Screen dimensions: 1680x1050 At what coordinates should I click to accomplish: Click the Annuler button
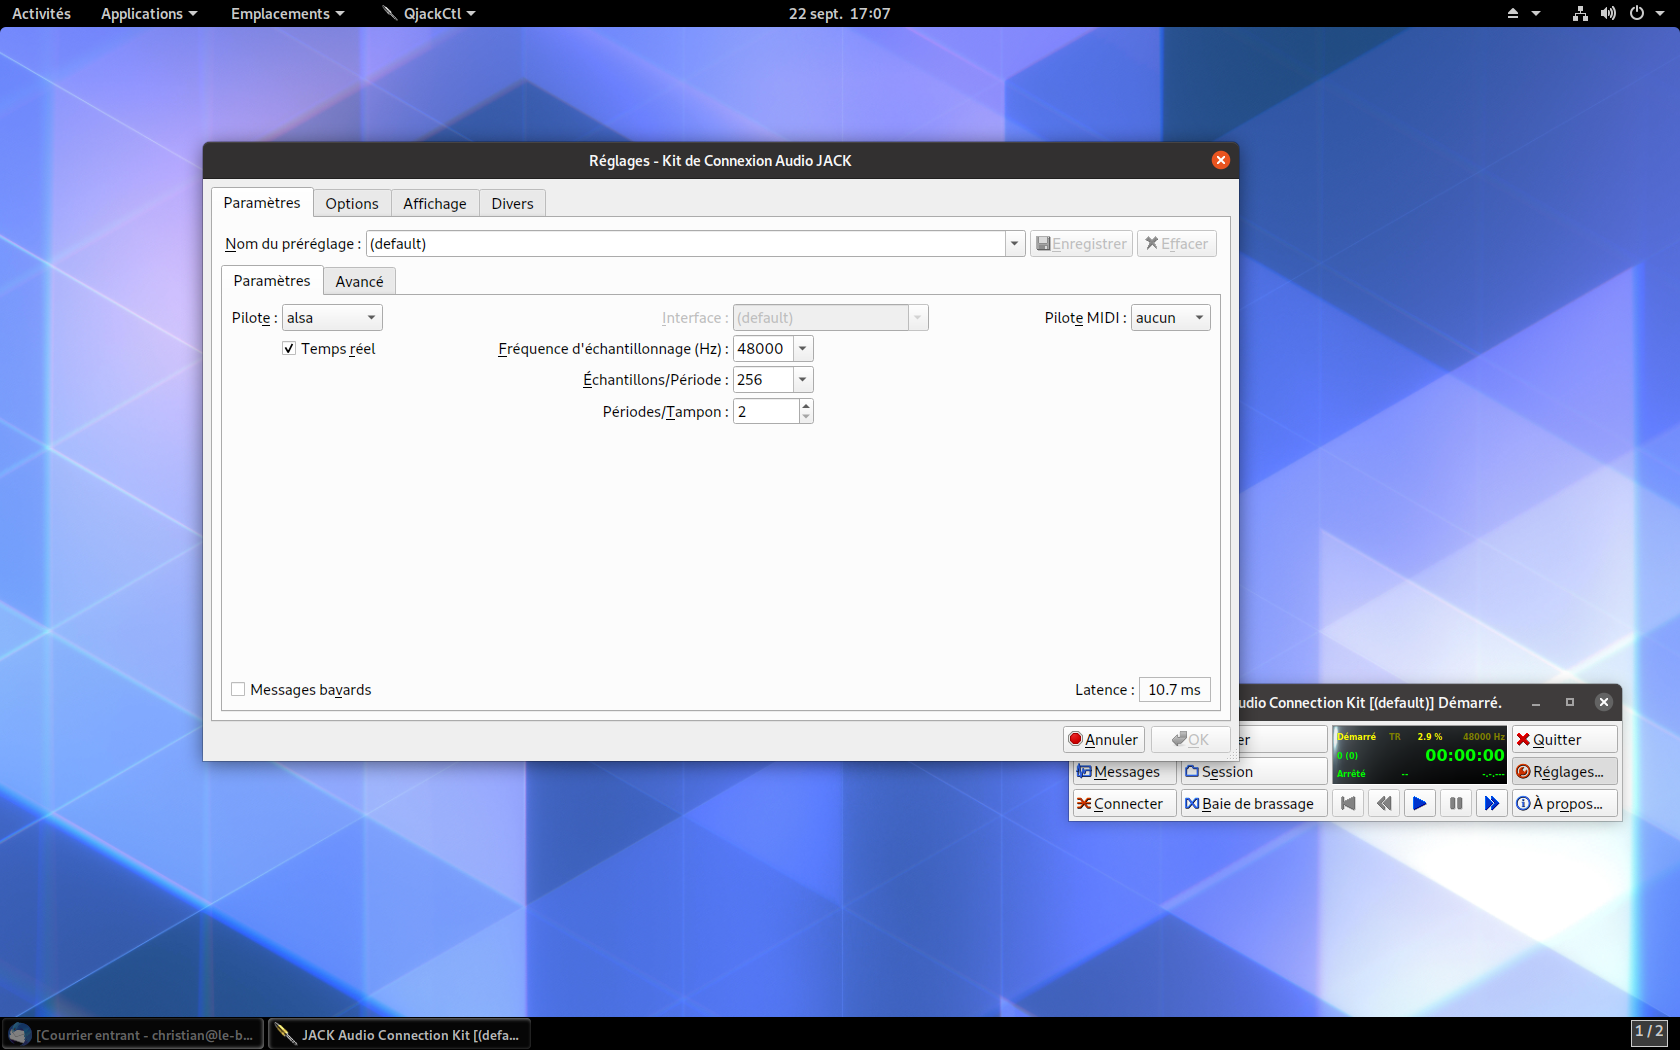pyautogui.click(x=1103, y=739)
